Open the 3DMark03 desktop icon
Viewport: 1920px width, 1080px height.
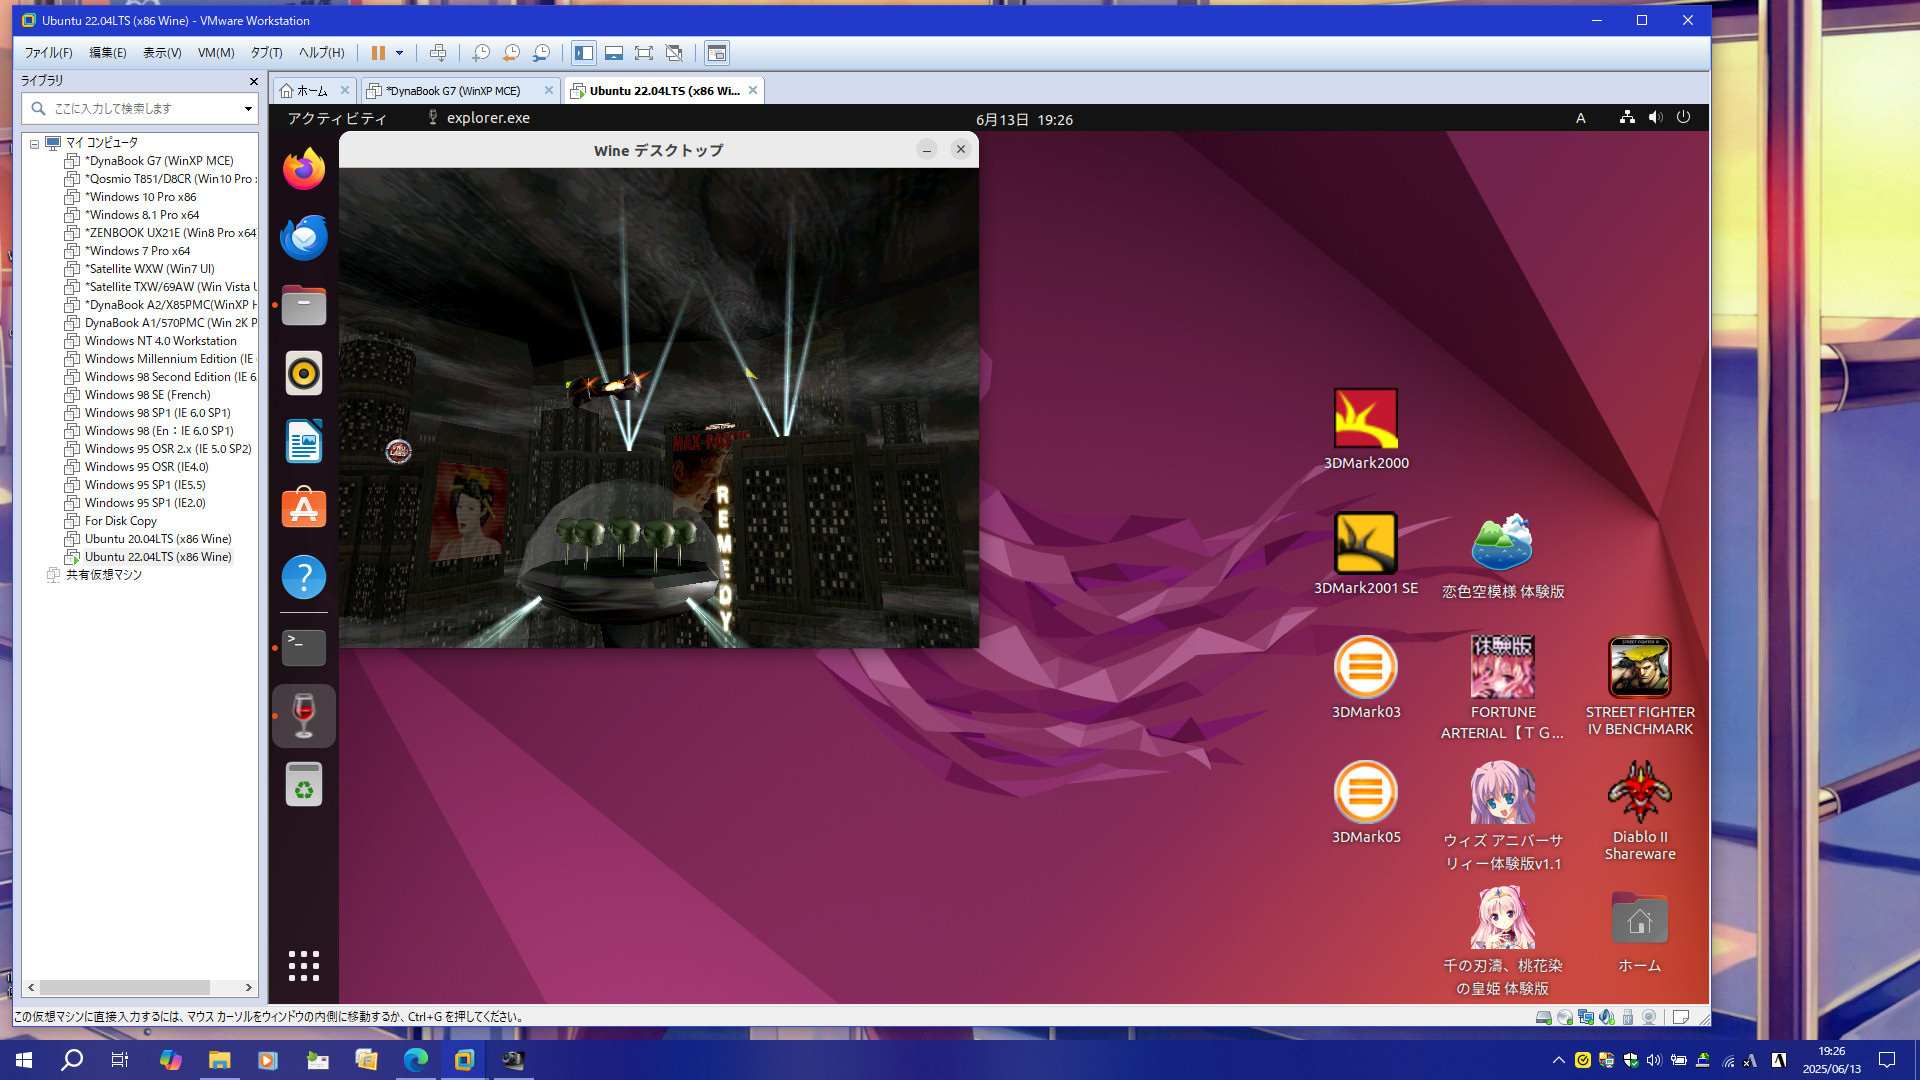(1366, 677)
